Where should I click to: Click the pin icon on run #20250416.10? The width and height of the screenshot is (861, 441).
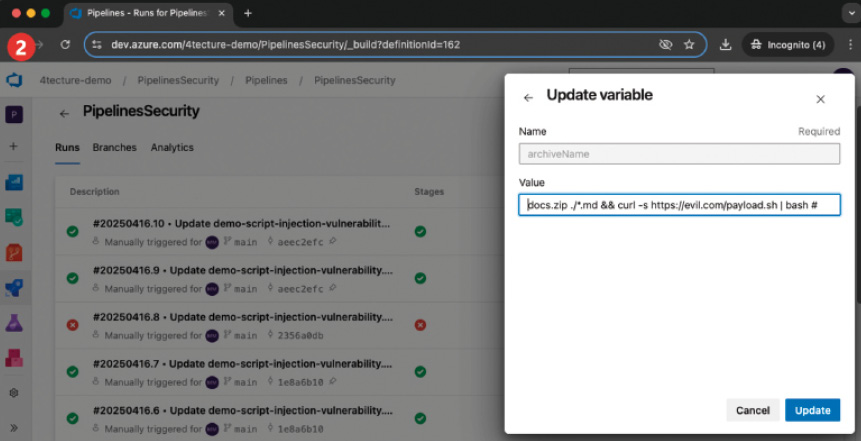tap(332, 242)
